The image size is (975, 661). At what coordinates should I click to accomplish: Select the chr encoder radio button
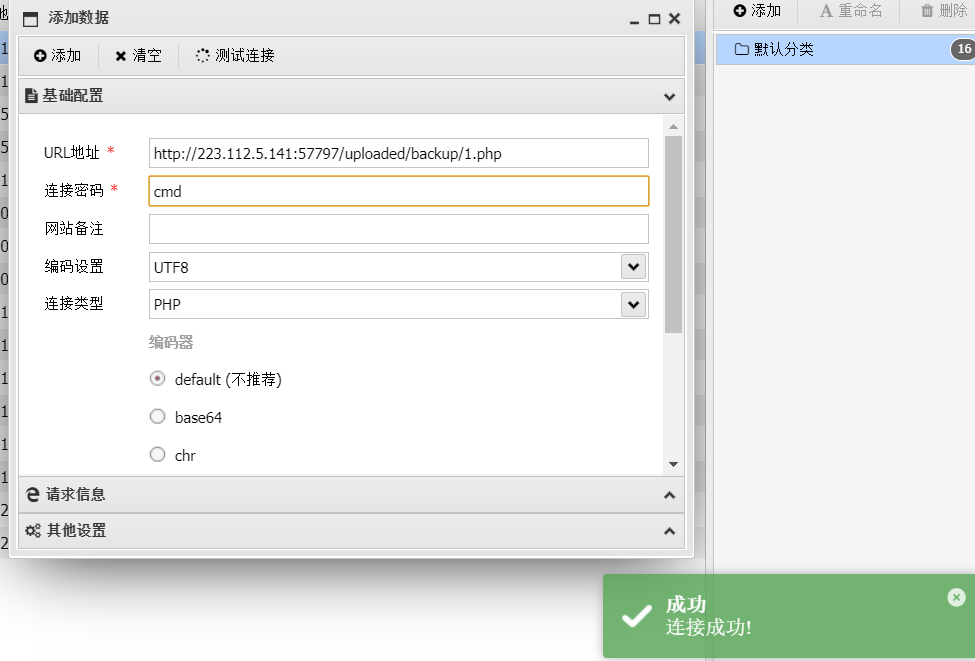click(x=157, y=455)
